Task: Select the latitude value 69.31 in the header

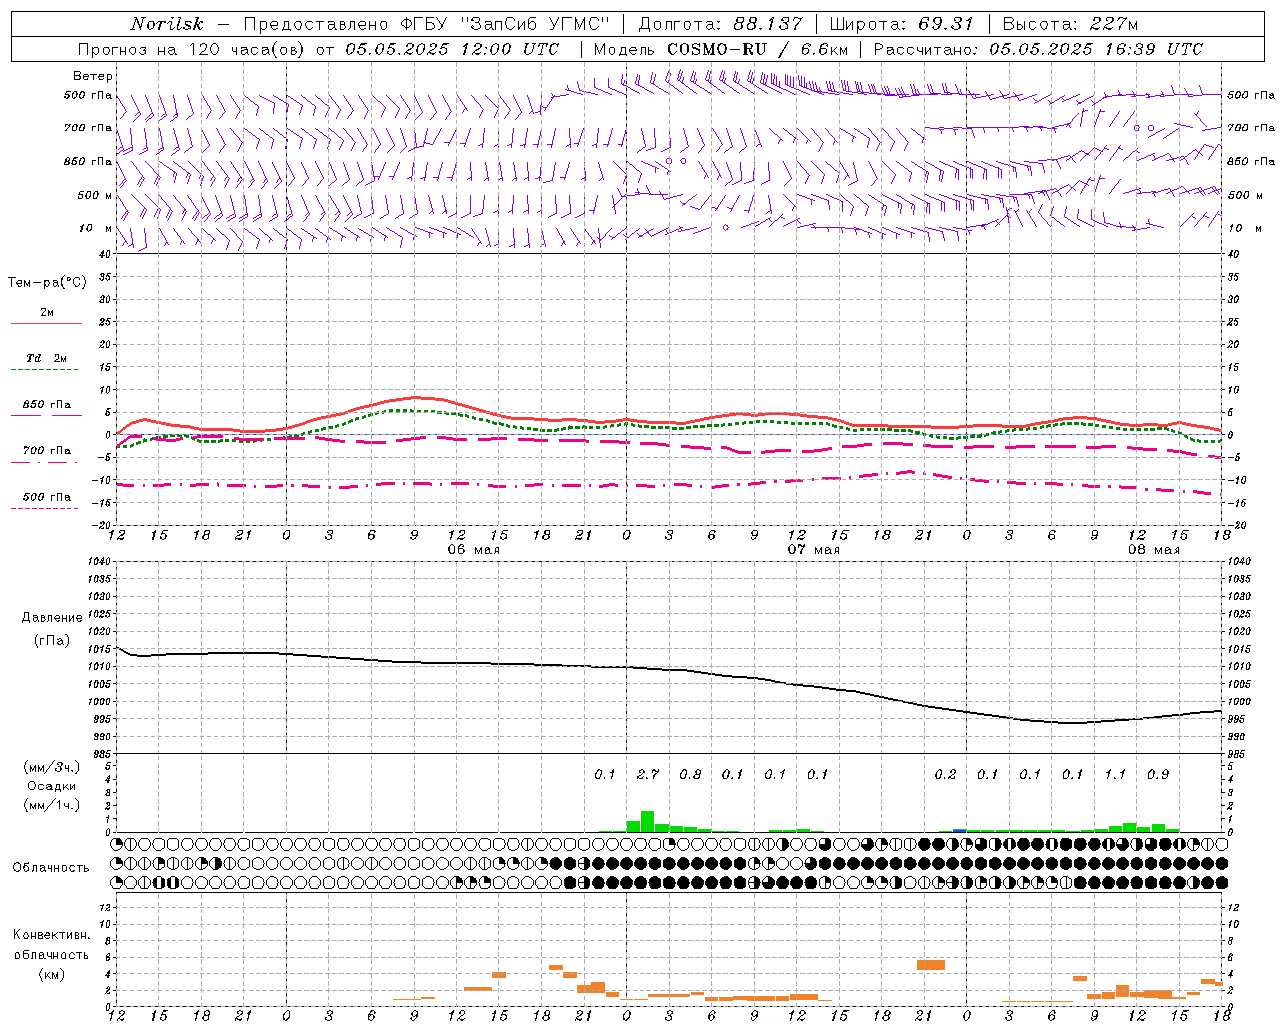Action: coord(945,24)
